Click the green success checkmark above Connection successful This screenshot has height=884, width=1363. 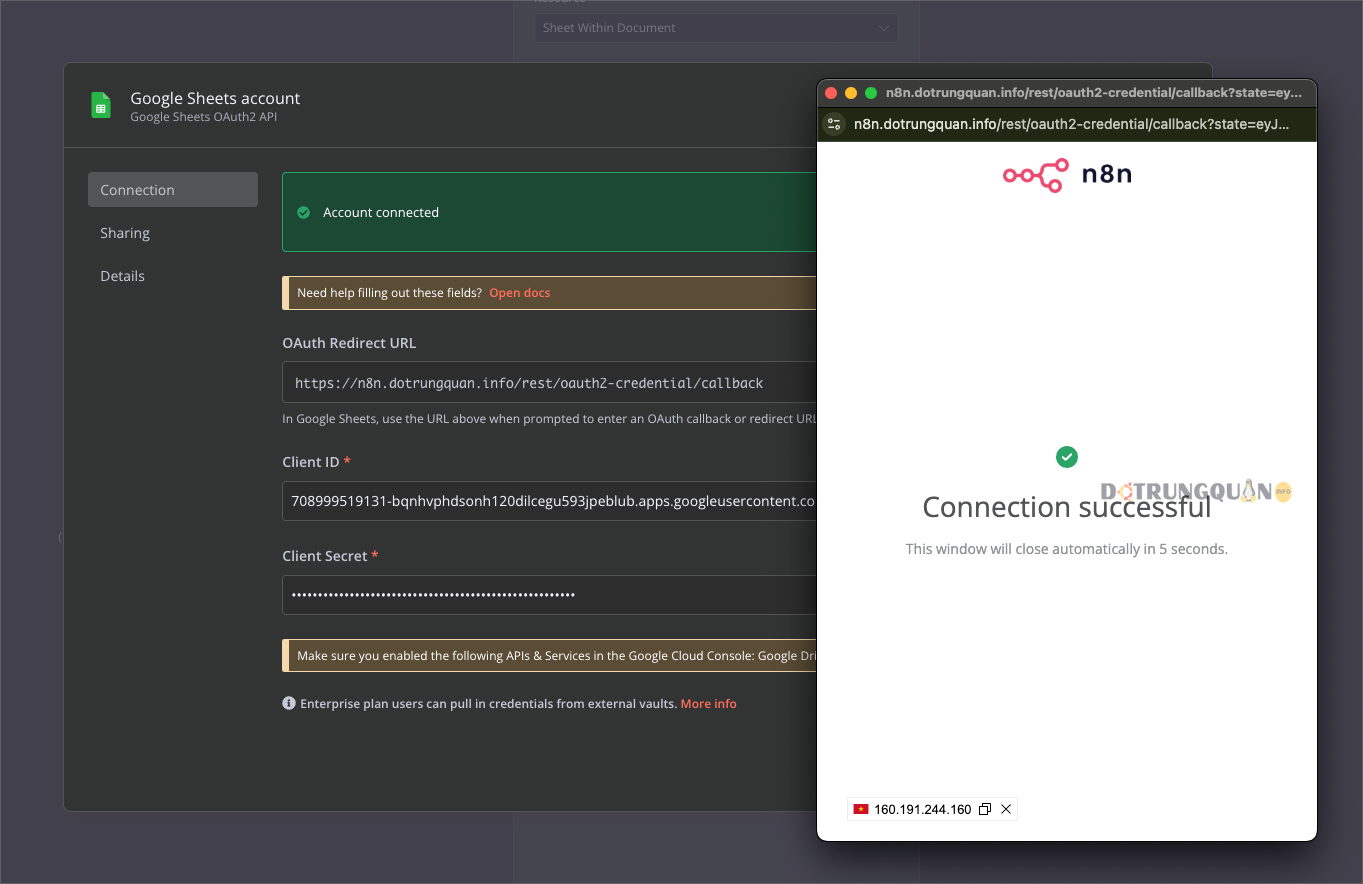coord(1067,457)
